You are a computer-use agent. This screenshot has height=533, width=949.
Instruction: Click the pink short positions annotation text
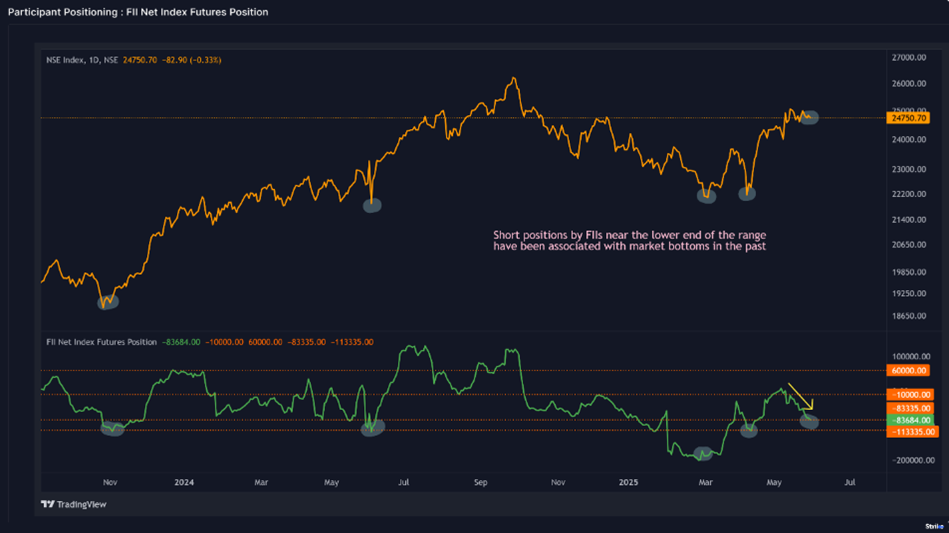pyautogui.click(x=629, y=240)
